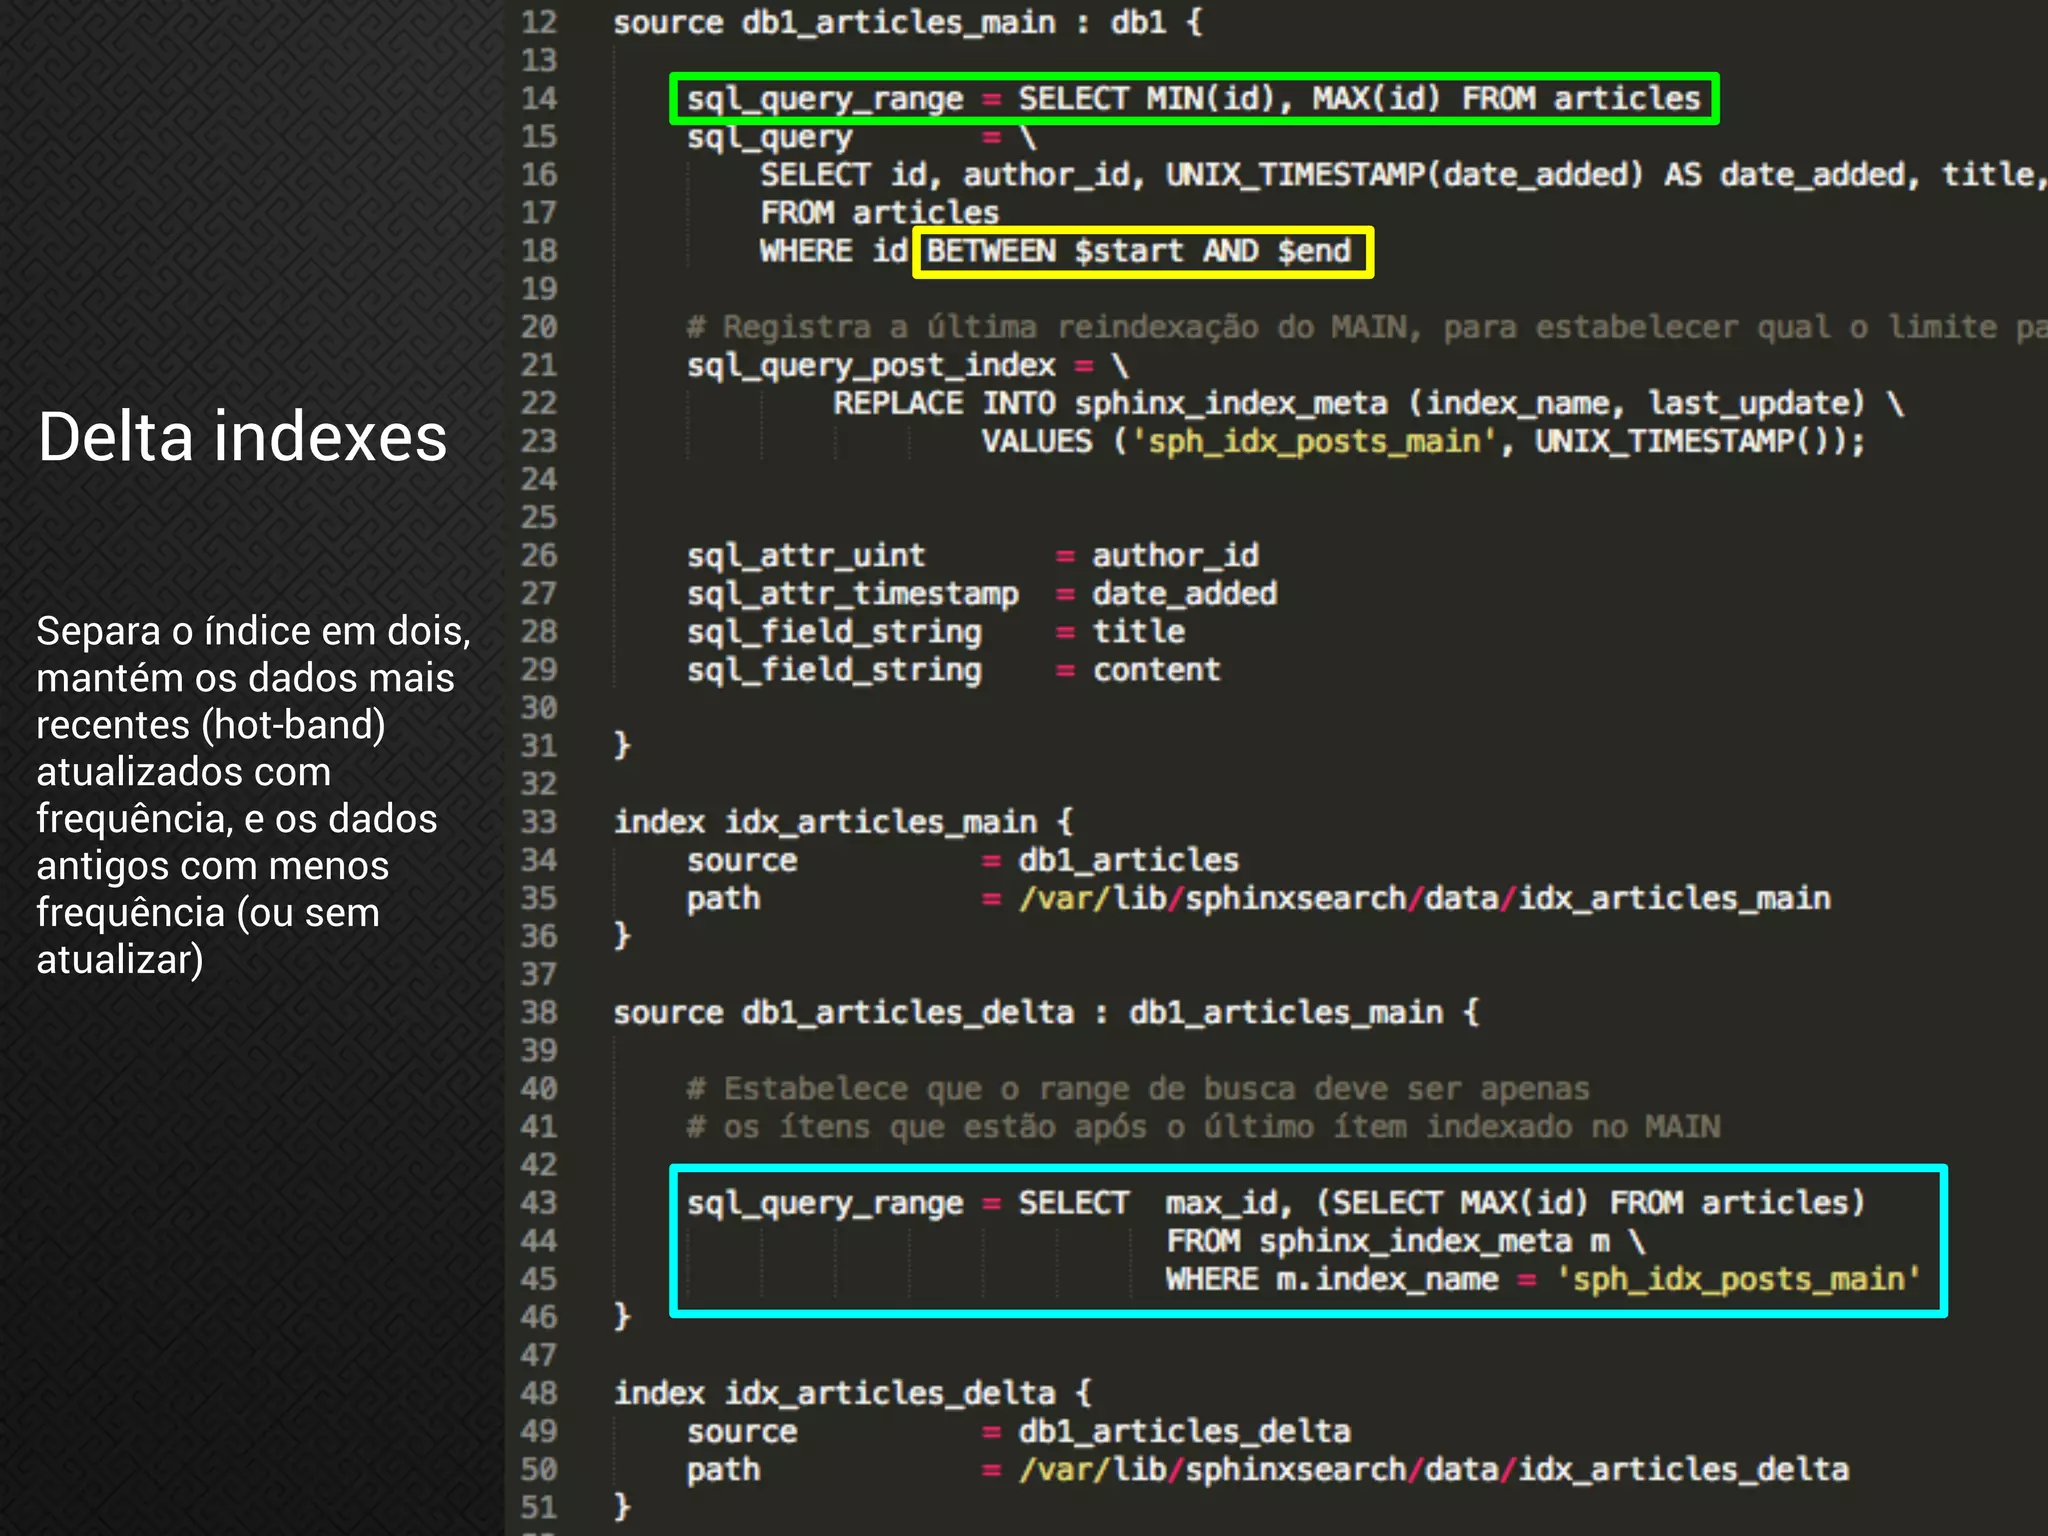Click the Portuguese description paragraph on left
Viewport: 2048px width, 1536px height.
[x=252, y=795]
